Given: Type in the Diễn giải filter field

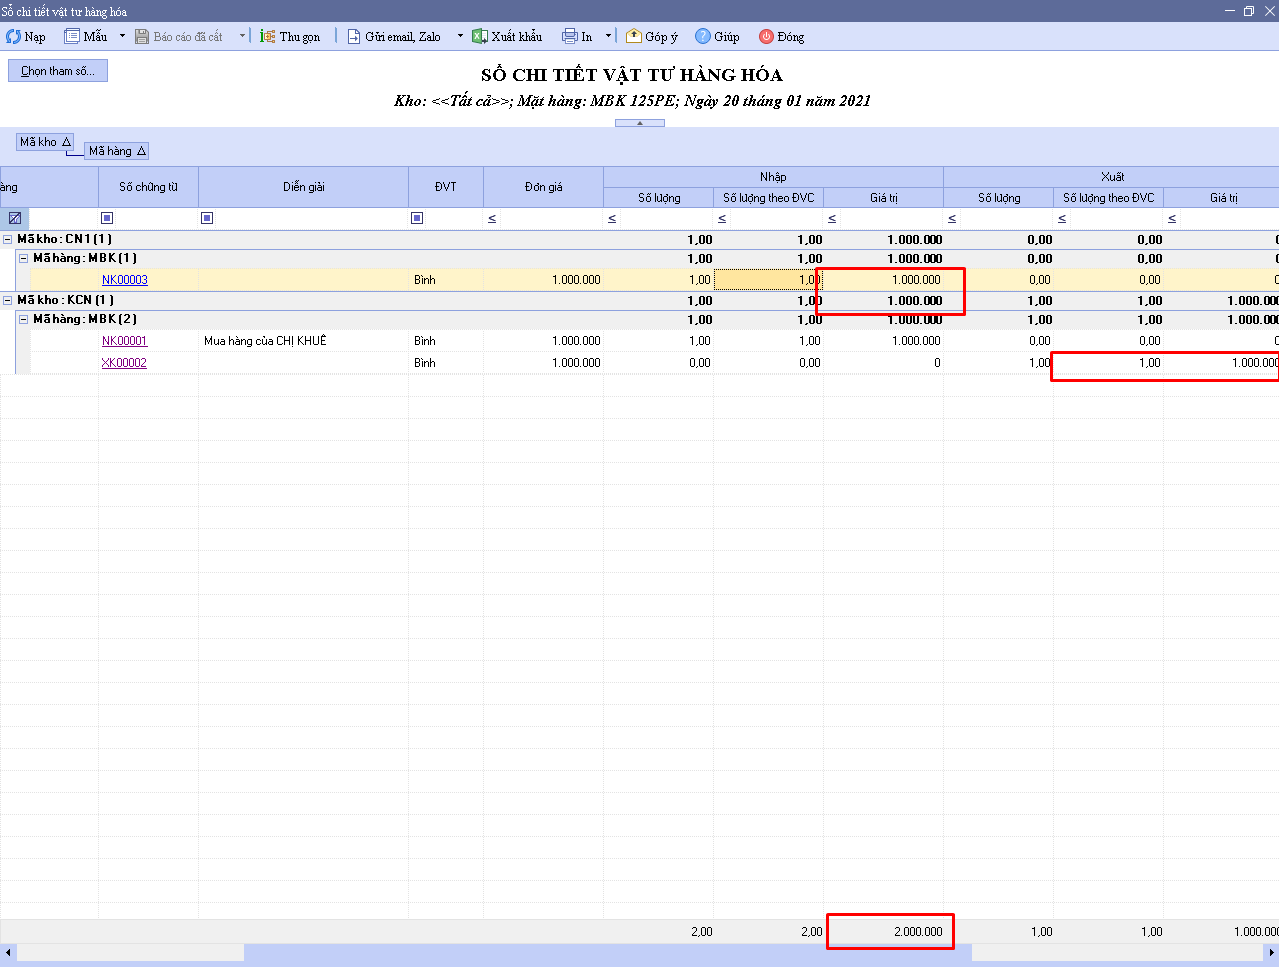Looking at the screenshot, I should pos(310,218).
